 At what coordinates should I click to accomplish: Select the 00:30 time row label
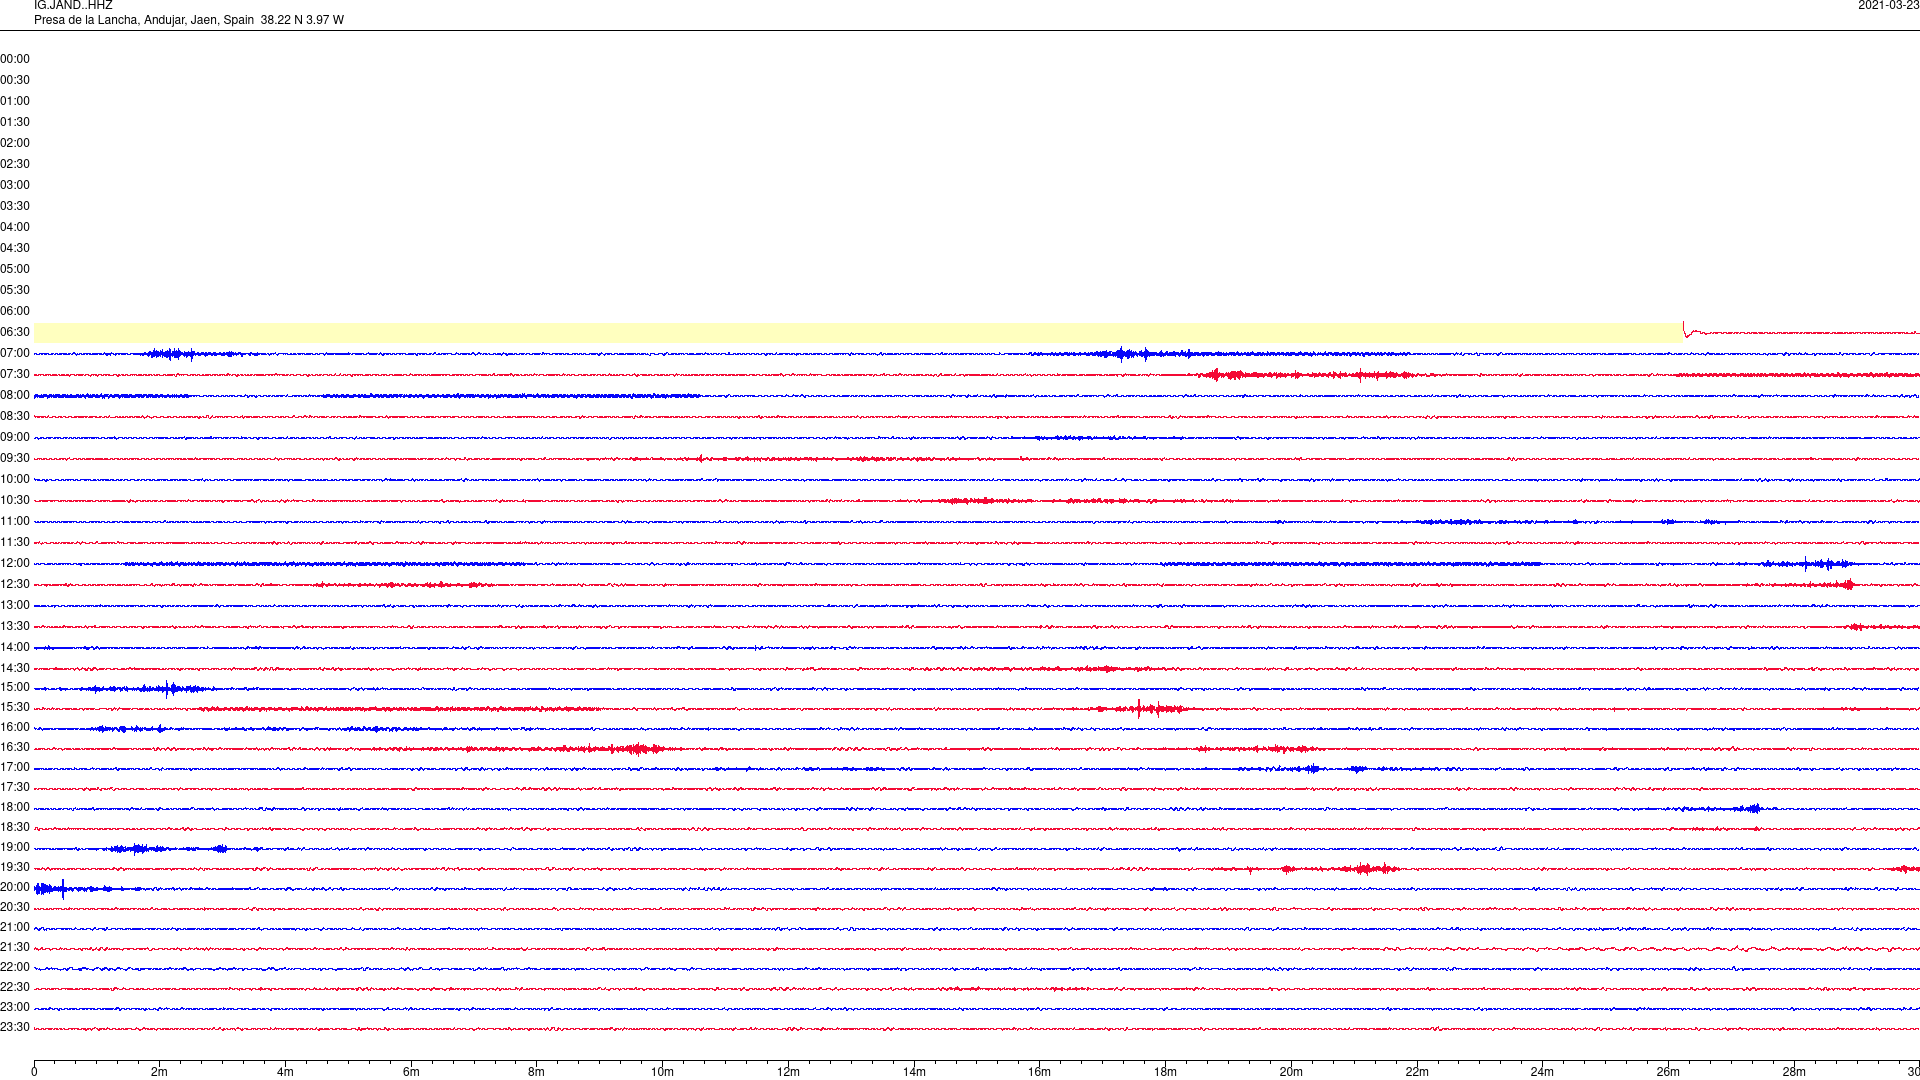pos(15,80)
